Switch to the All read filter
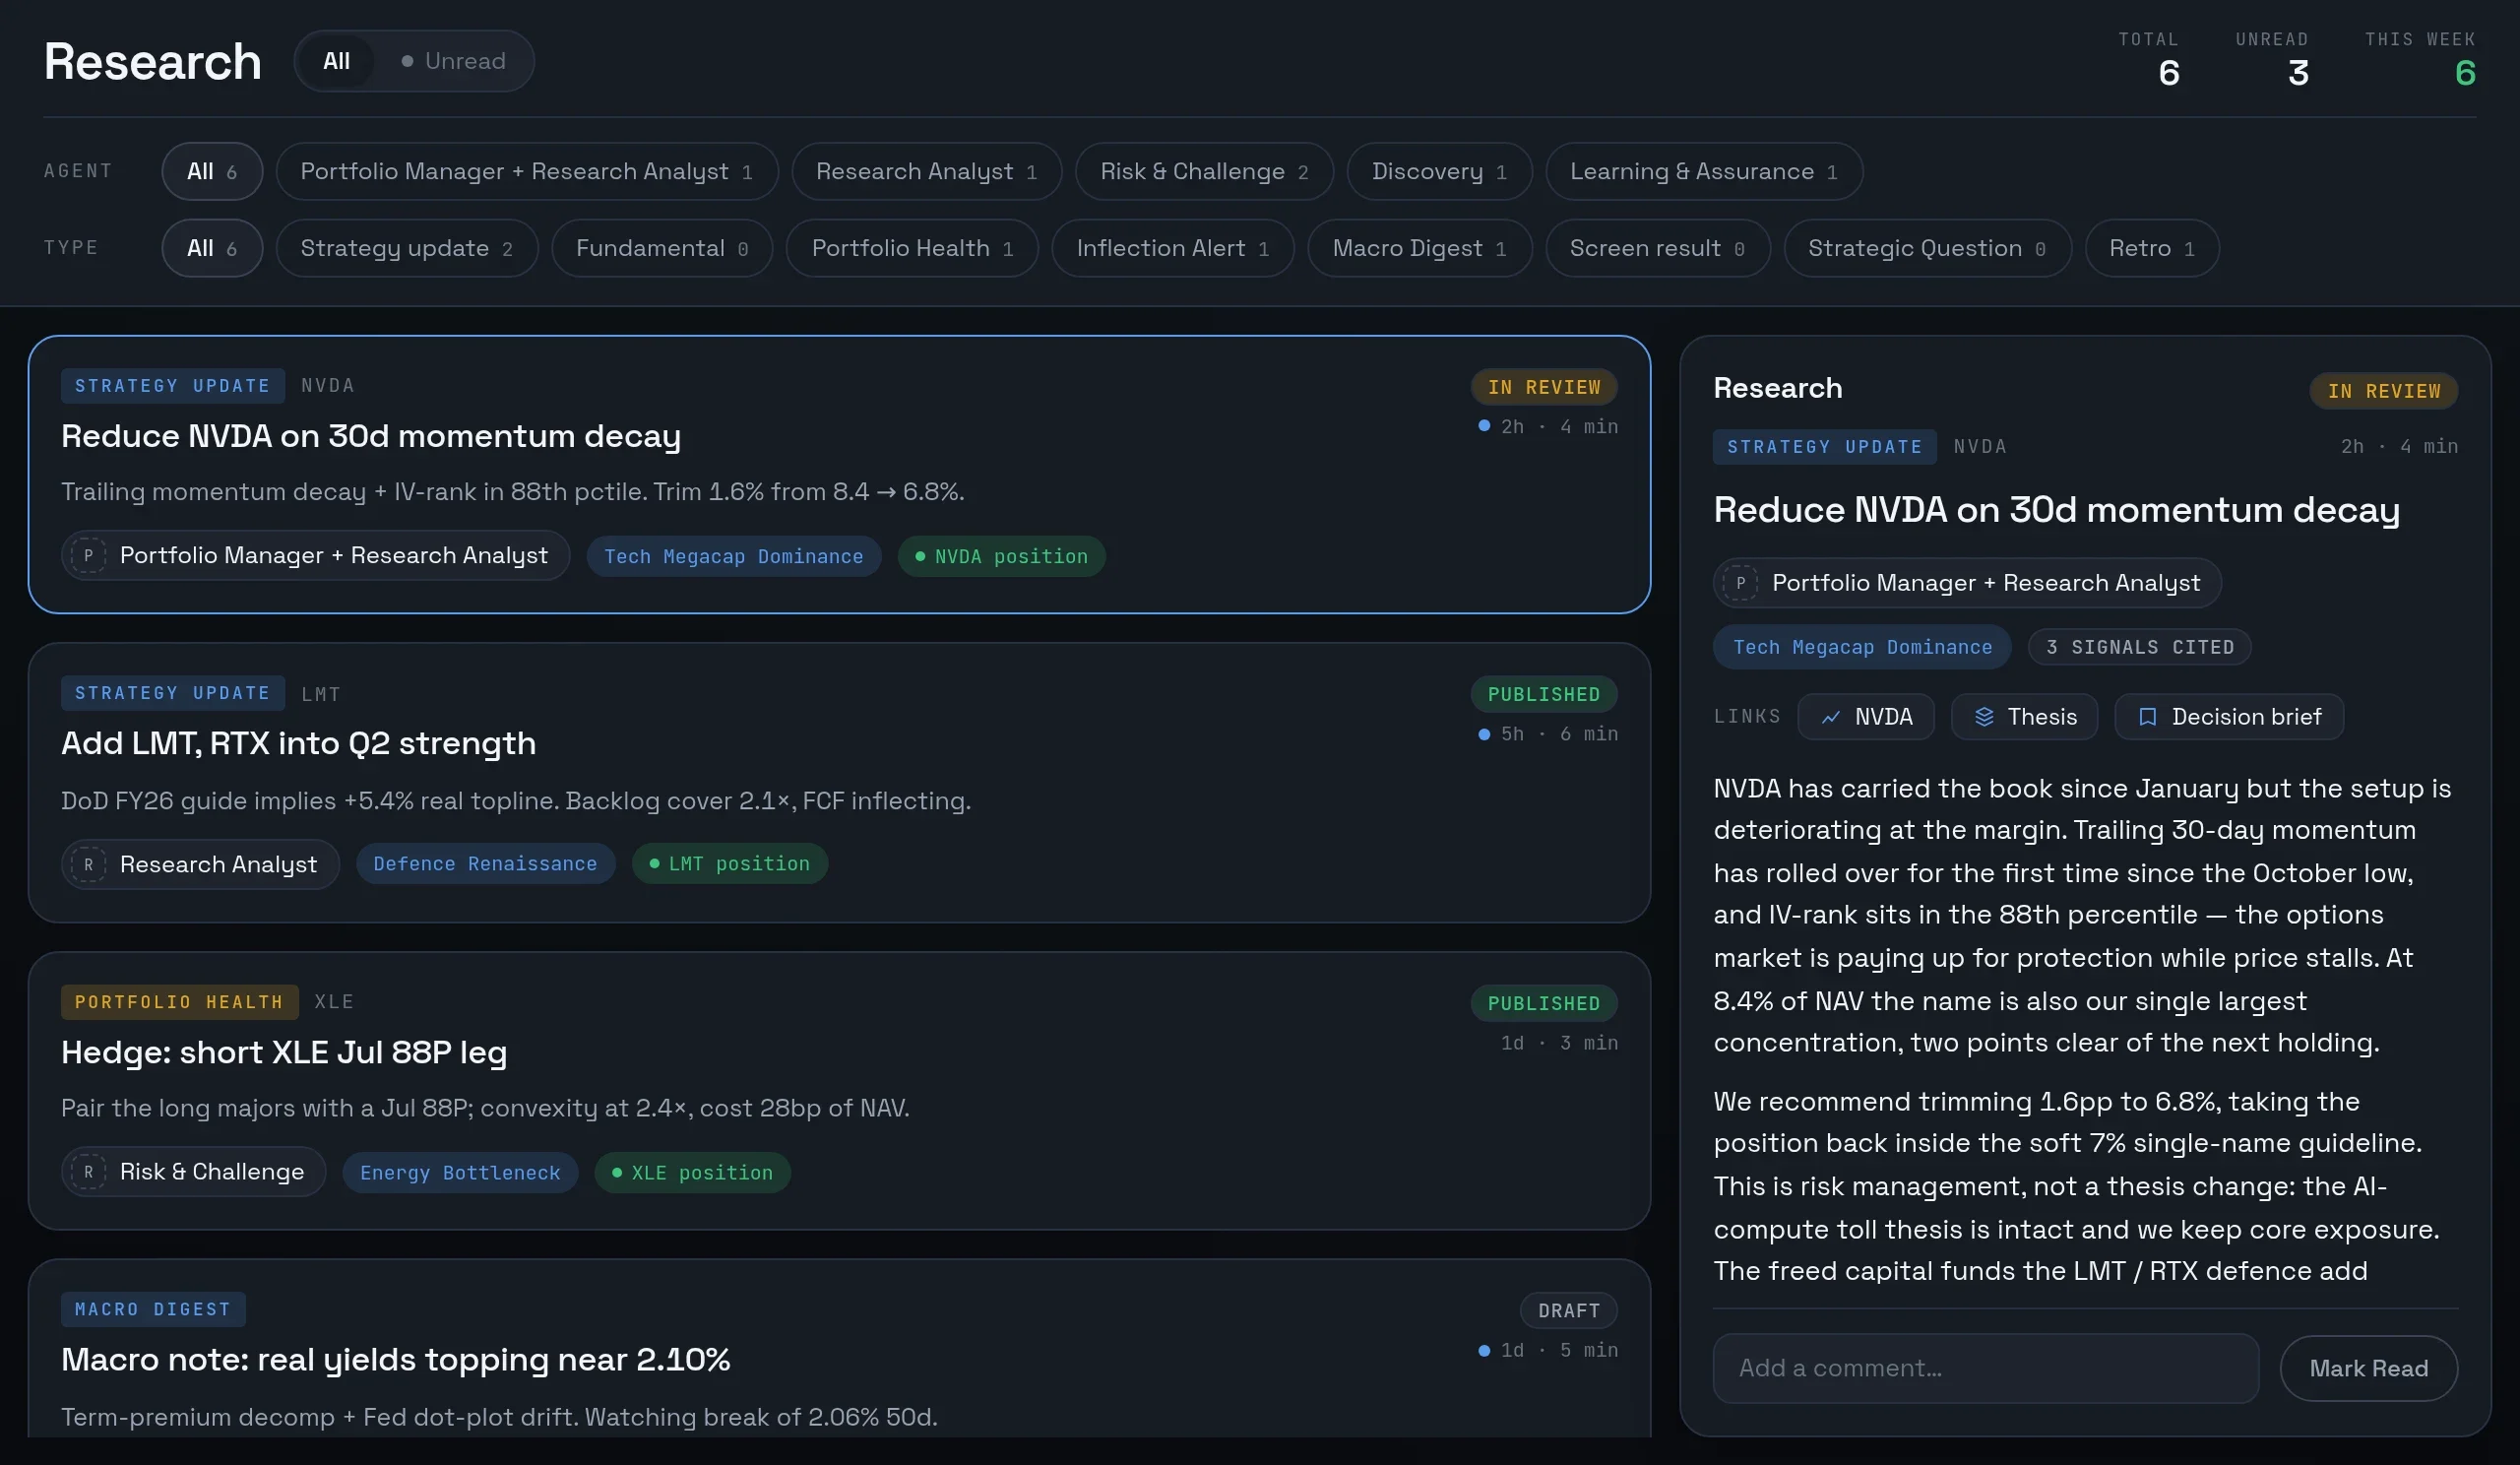The width and height of the screenshot is (2520, 1465). point(336,61)
